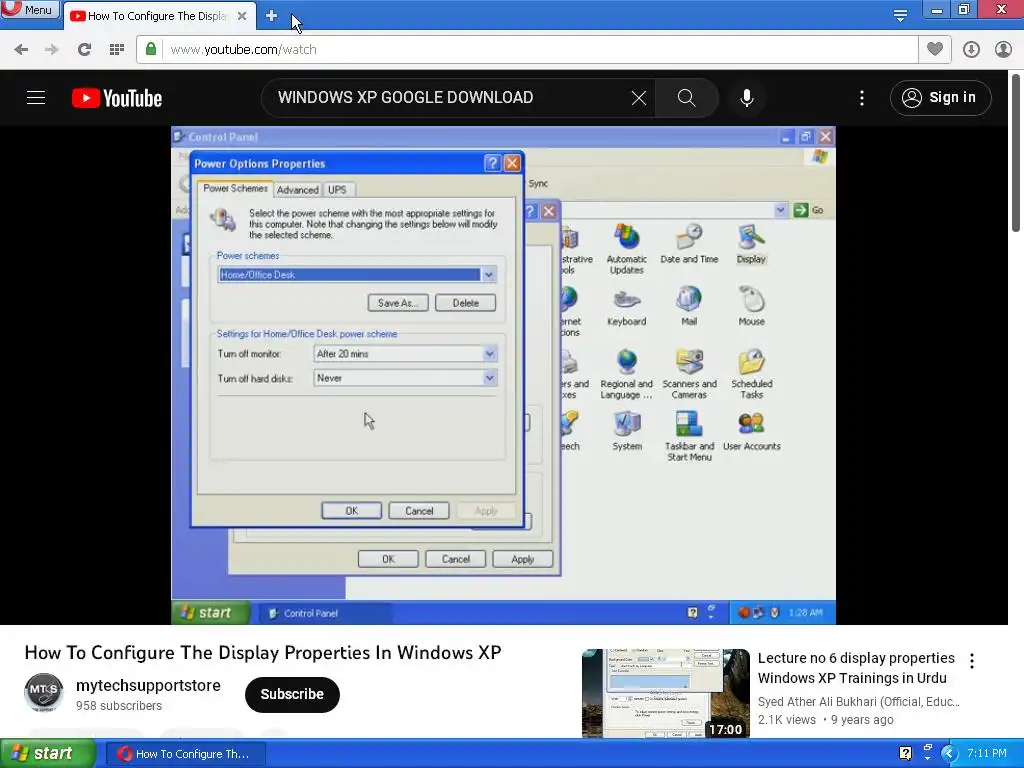The width and height of the screenshot is (1024, 768).
Task: Run search with magnifier button
Action: (686, 98)
